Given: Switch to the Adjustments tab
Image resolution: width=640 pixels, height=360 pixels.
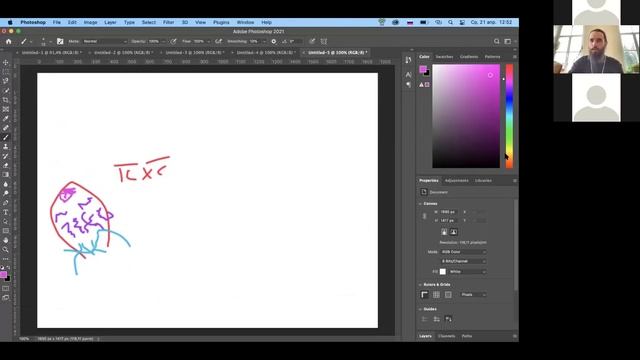Looking at the screenshot, I should (x=456, y=180).
